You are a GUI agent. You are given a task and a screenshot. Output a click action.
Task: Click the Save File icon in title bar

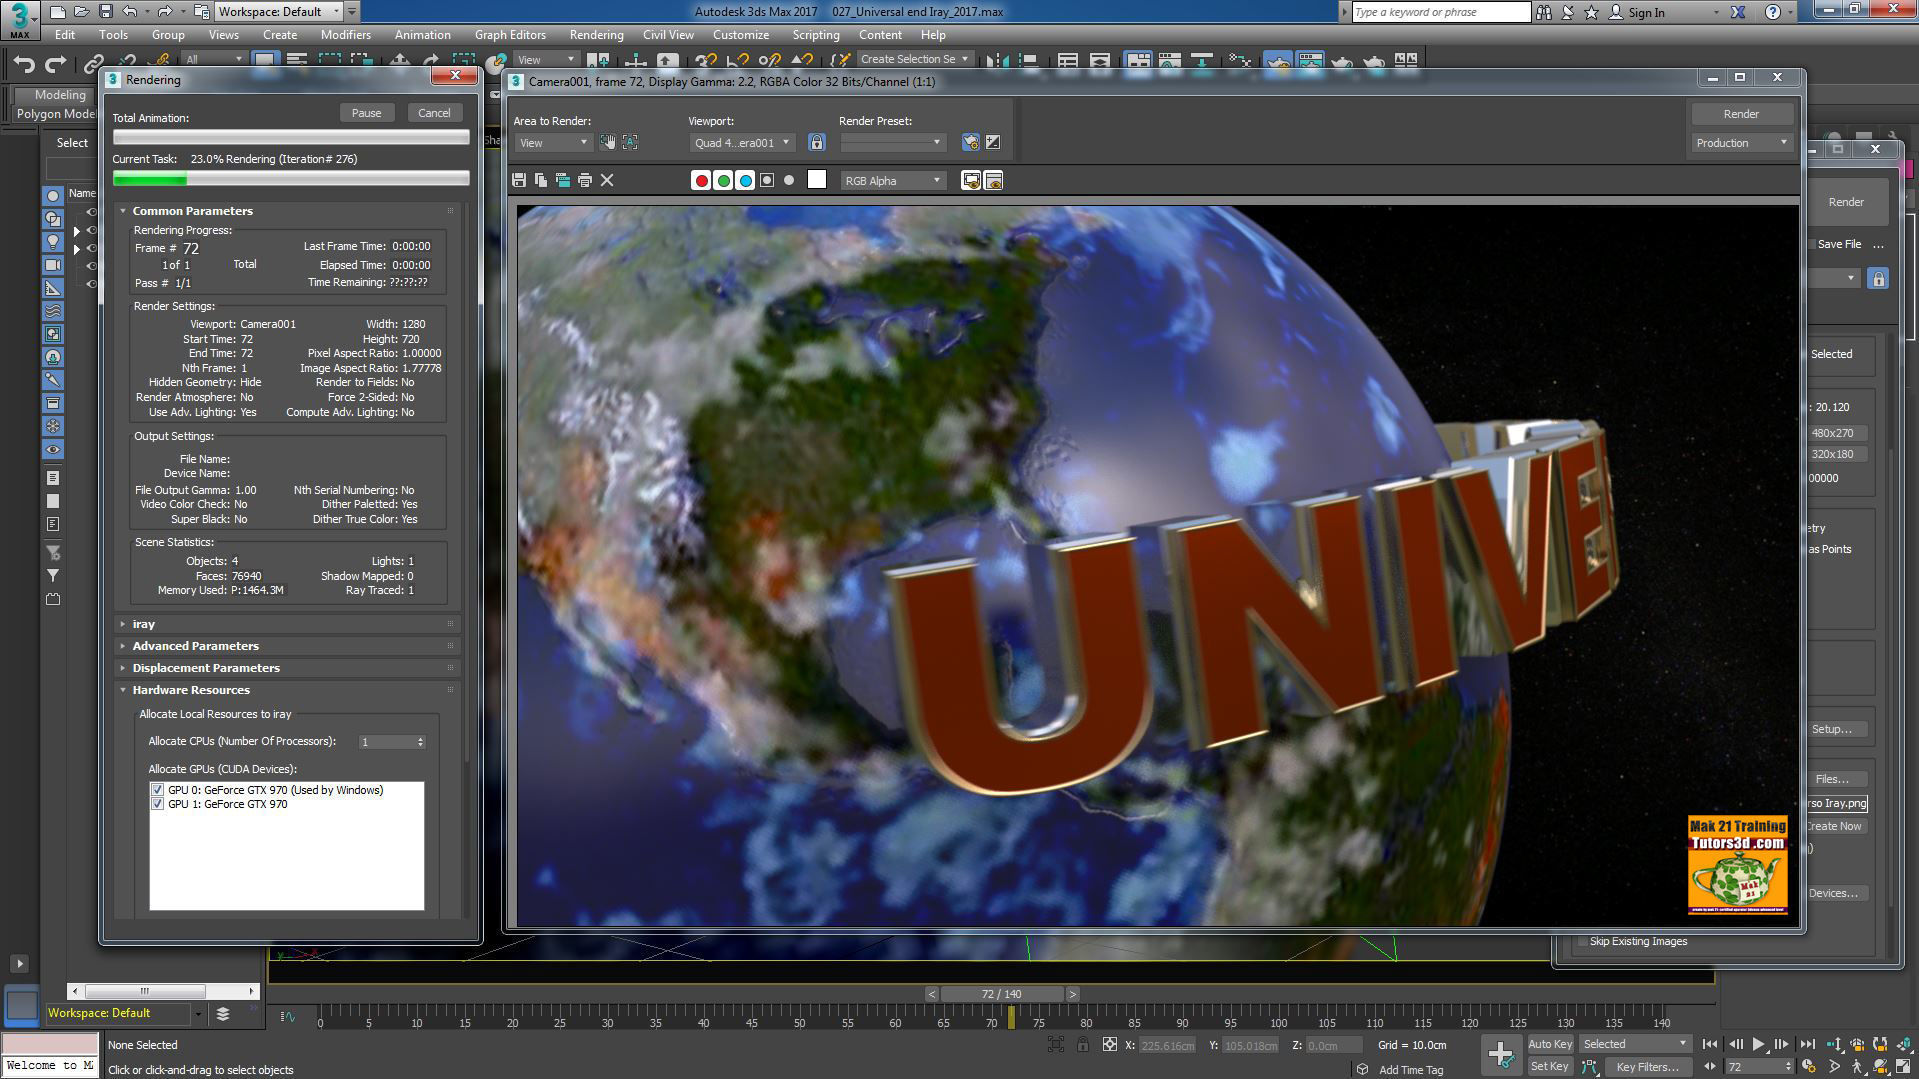pos(105,12)
